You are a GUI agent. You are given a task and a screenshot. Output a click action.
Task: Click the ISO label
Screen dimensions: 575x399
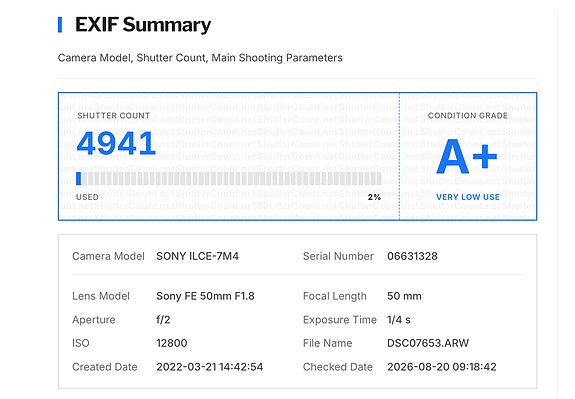coord(81,343)
